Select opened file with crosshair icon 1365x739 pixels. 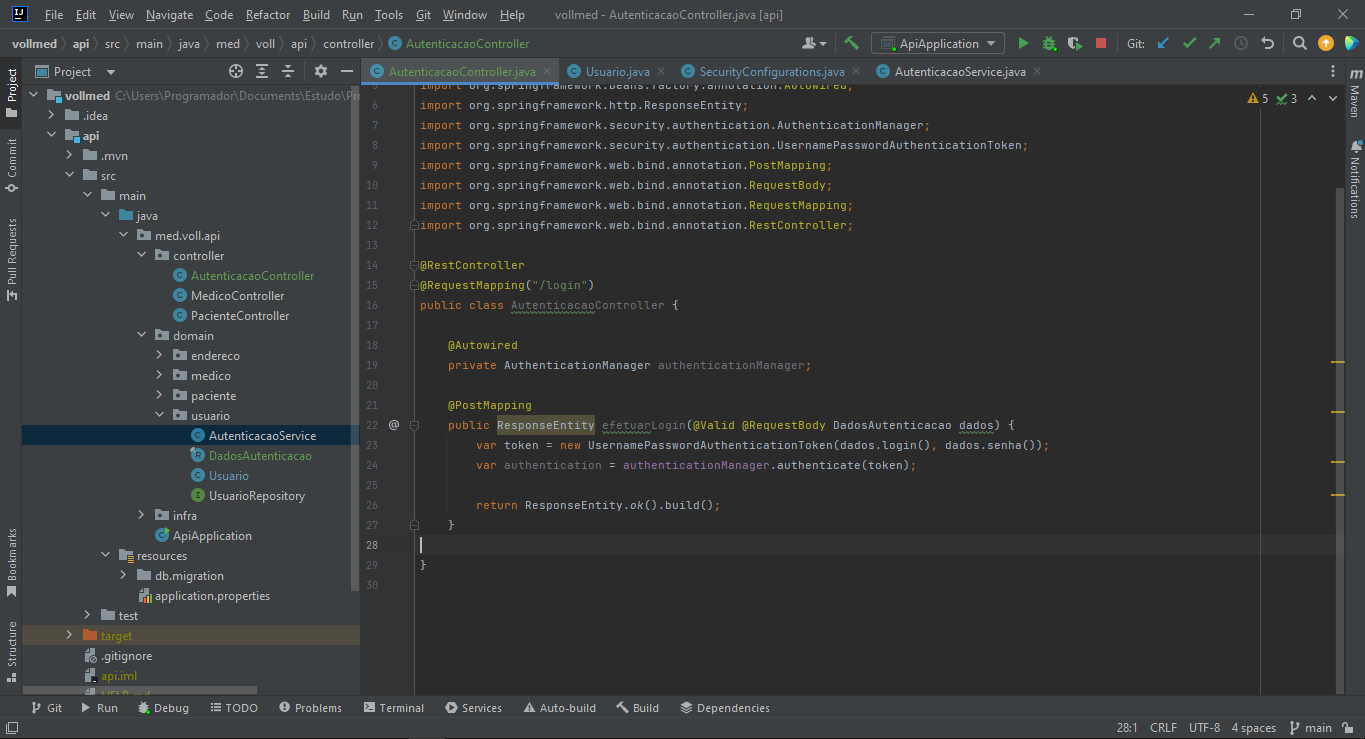tap(236, 71)
